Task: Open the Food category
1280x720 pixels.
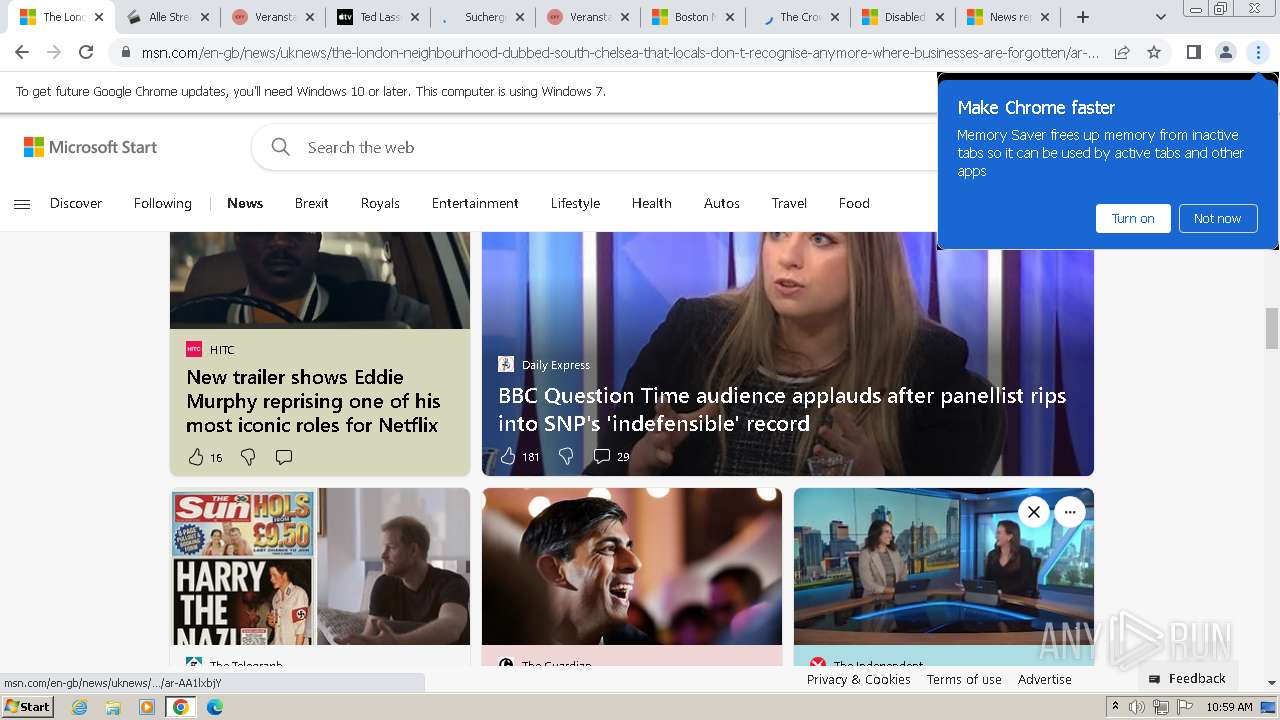Action: tap(854, 203)
